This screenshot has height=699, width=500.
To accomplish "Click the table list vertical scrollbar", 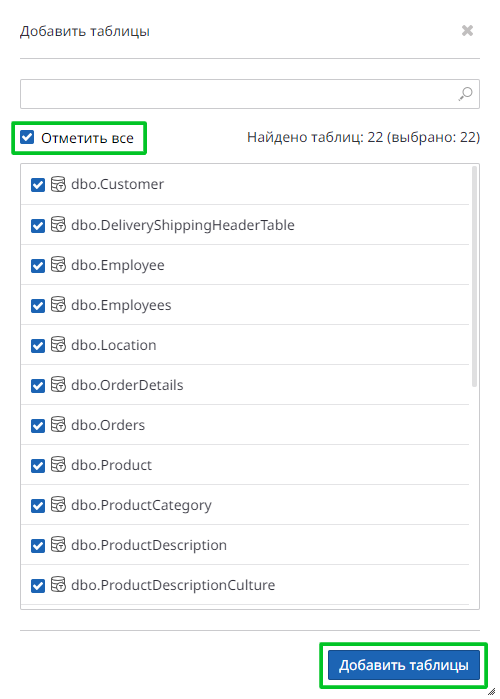I will pos(475,276).
